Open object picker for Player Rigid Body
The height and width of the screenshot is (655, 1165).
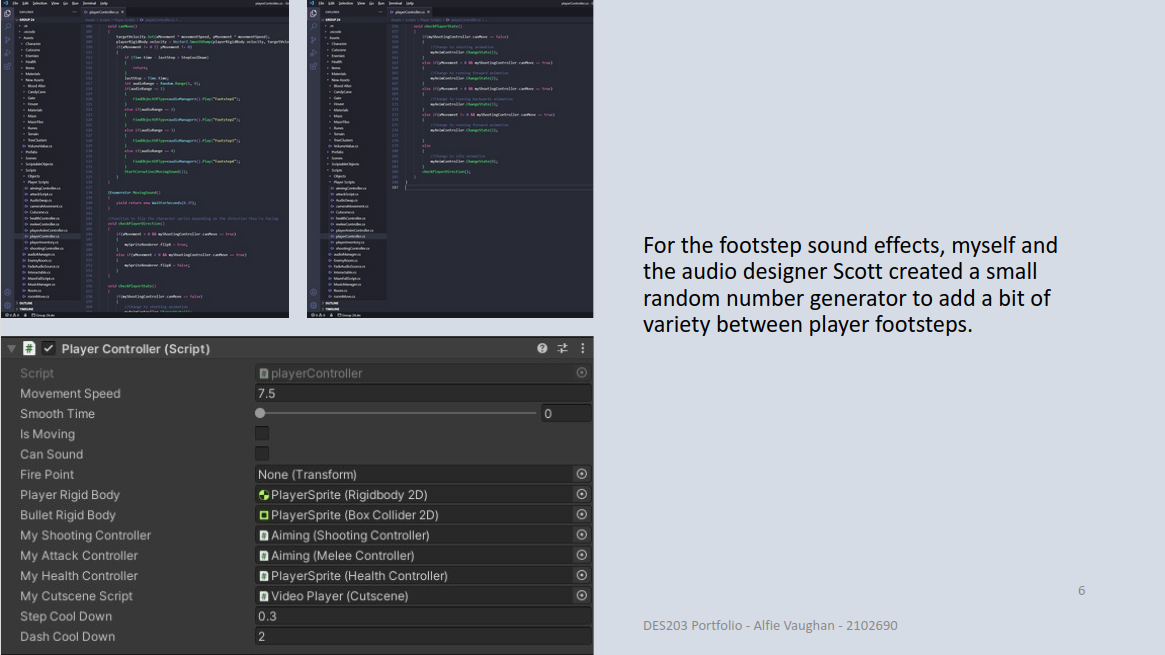tap(582, 494)
